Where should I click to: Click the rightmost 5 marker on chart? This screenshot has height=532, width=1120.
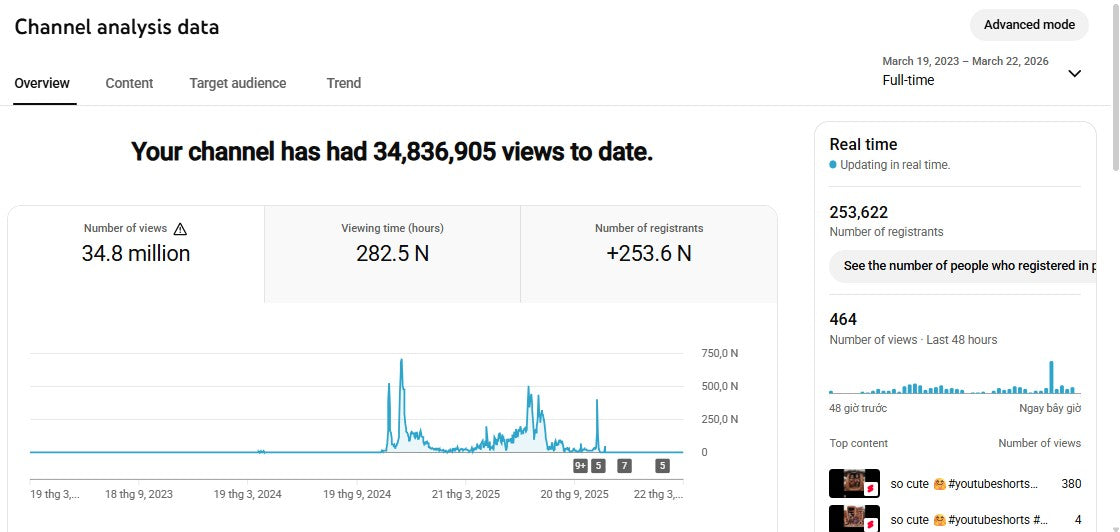click(x=662, y=465)
